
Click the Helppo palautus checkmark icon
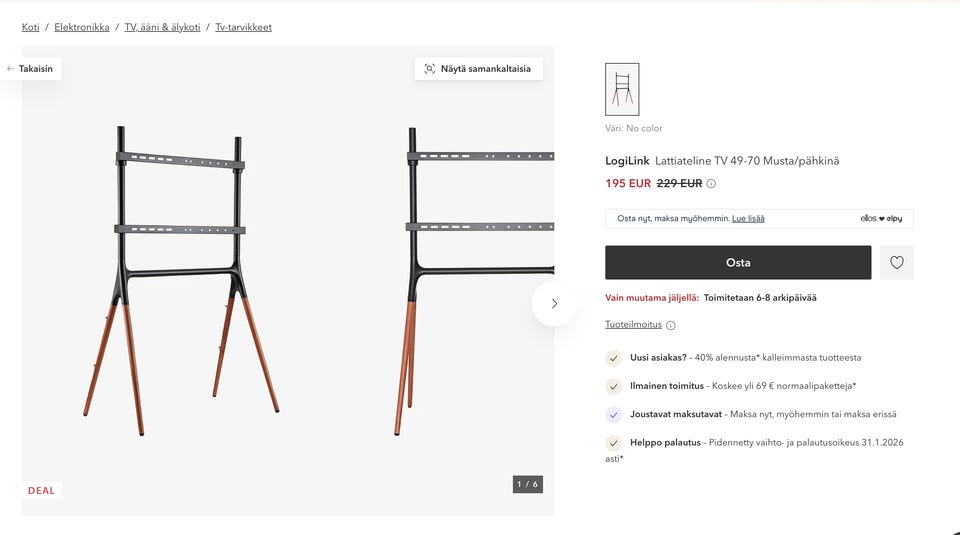614,443
